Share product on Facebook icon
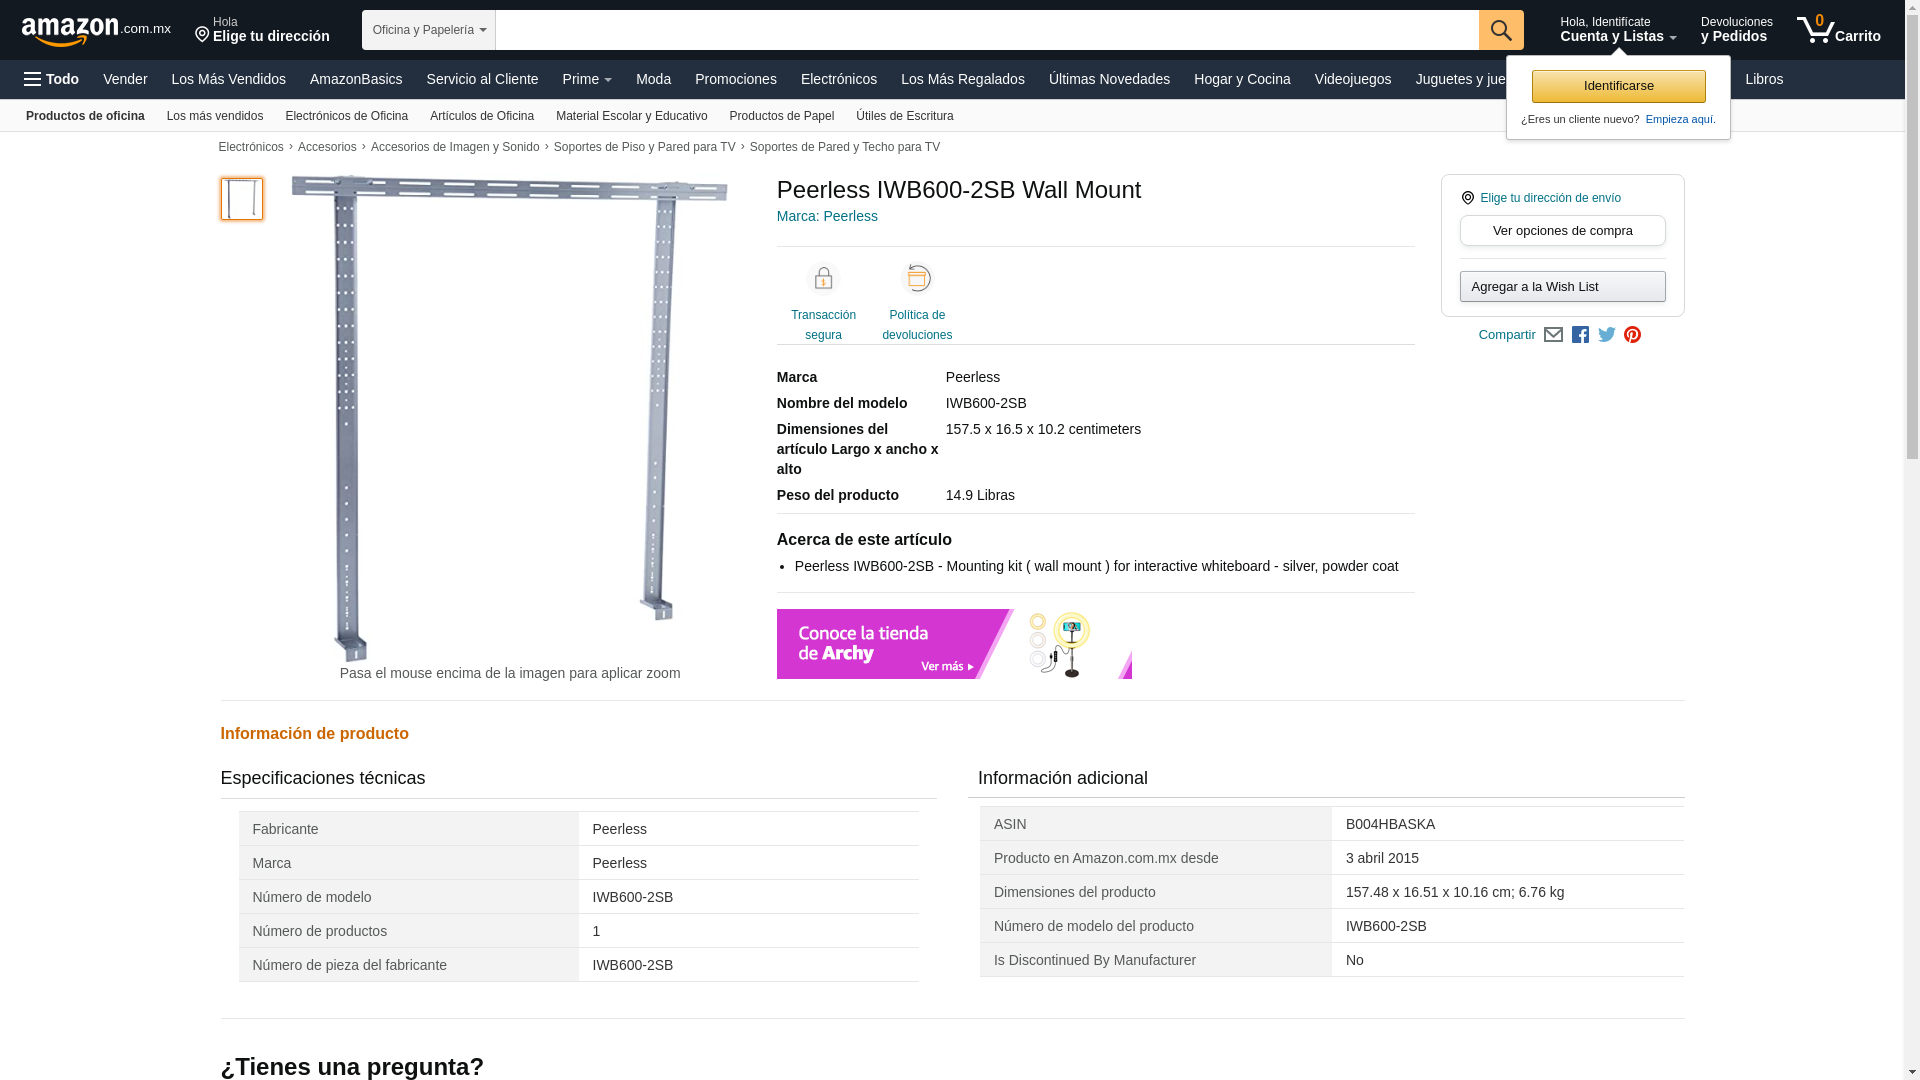Image resolution: width=1920 pixels, height=1080 pixels. (x=1580, y=335)
